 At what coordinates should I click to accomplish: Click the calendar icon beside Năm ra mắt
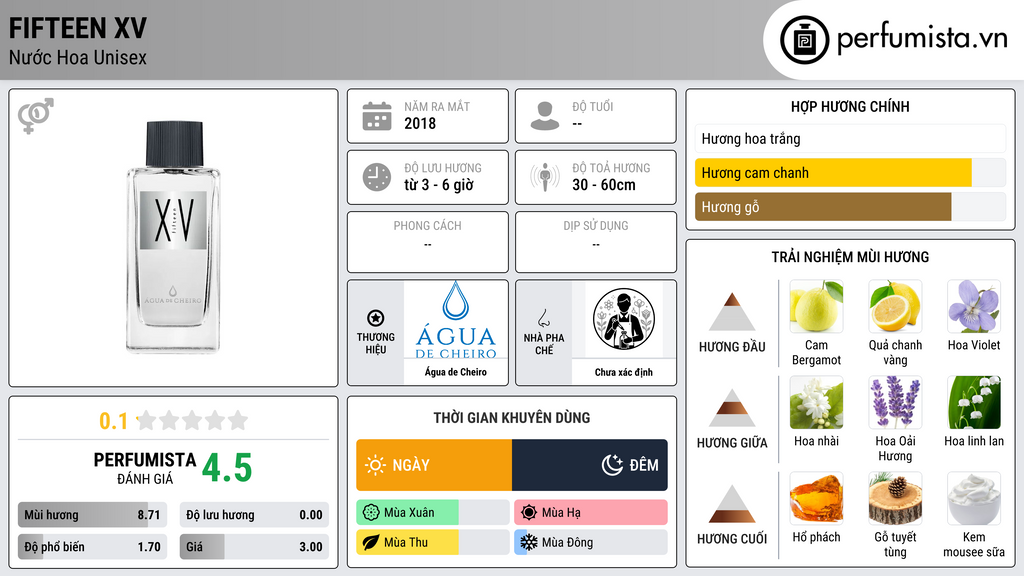click(377, 116)
